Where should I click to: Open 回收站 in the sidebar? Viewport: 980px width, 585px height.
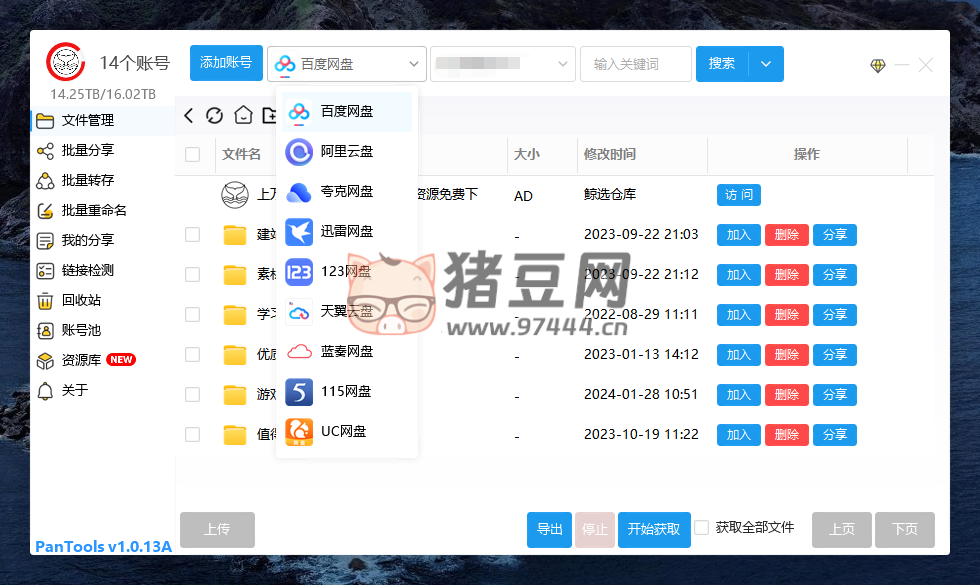(x=103, y=301)
